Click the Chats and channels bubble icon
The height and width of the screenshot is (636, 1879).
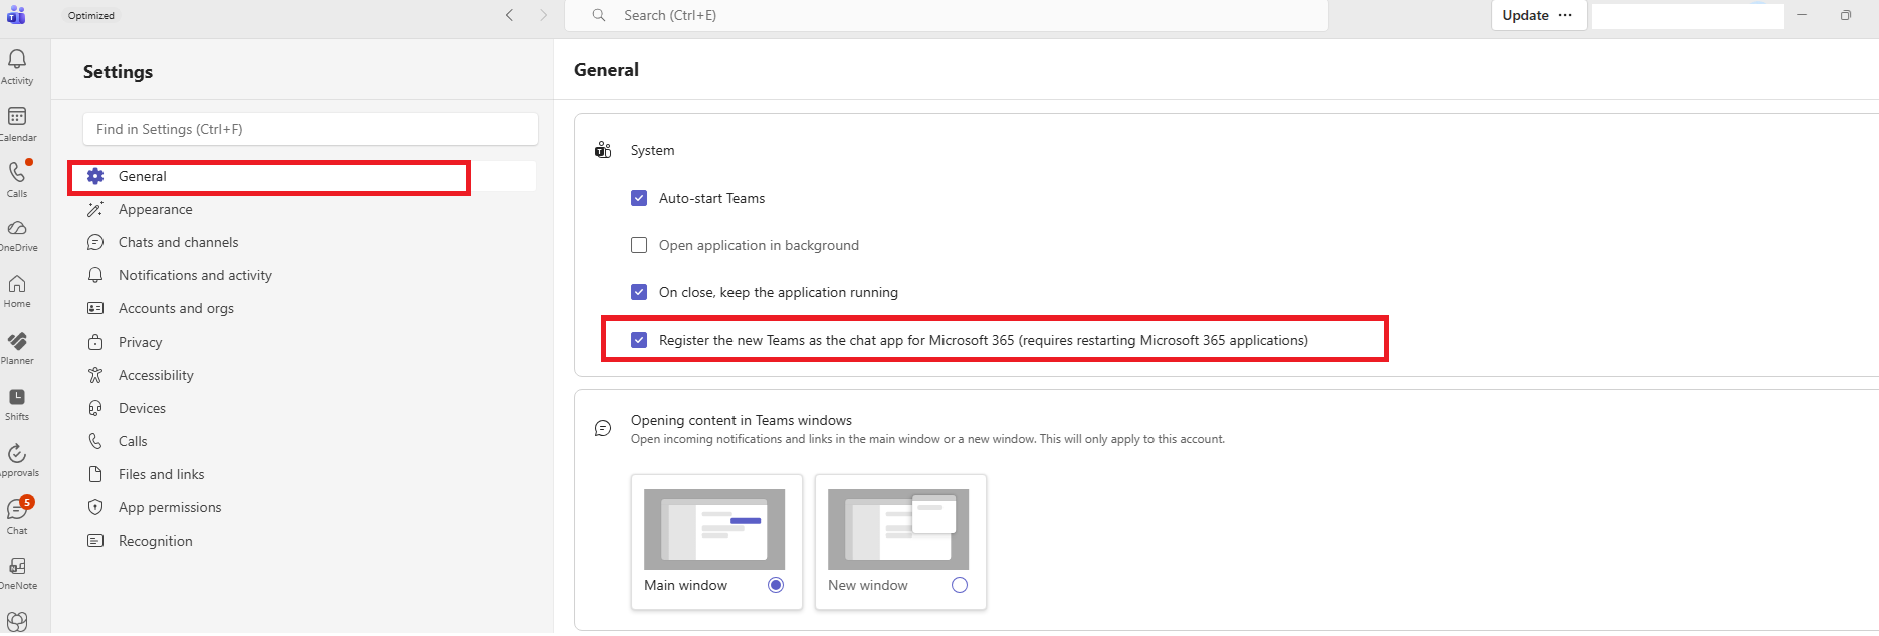(95, 242)
